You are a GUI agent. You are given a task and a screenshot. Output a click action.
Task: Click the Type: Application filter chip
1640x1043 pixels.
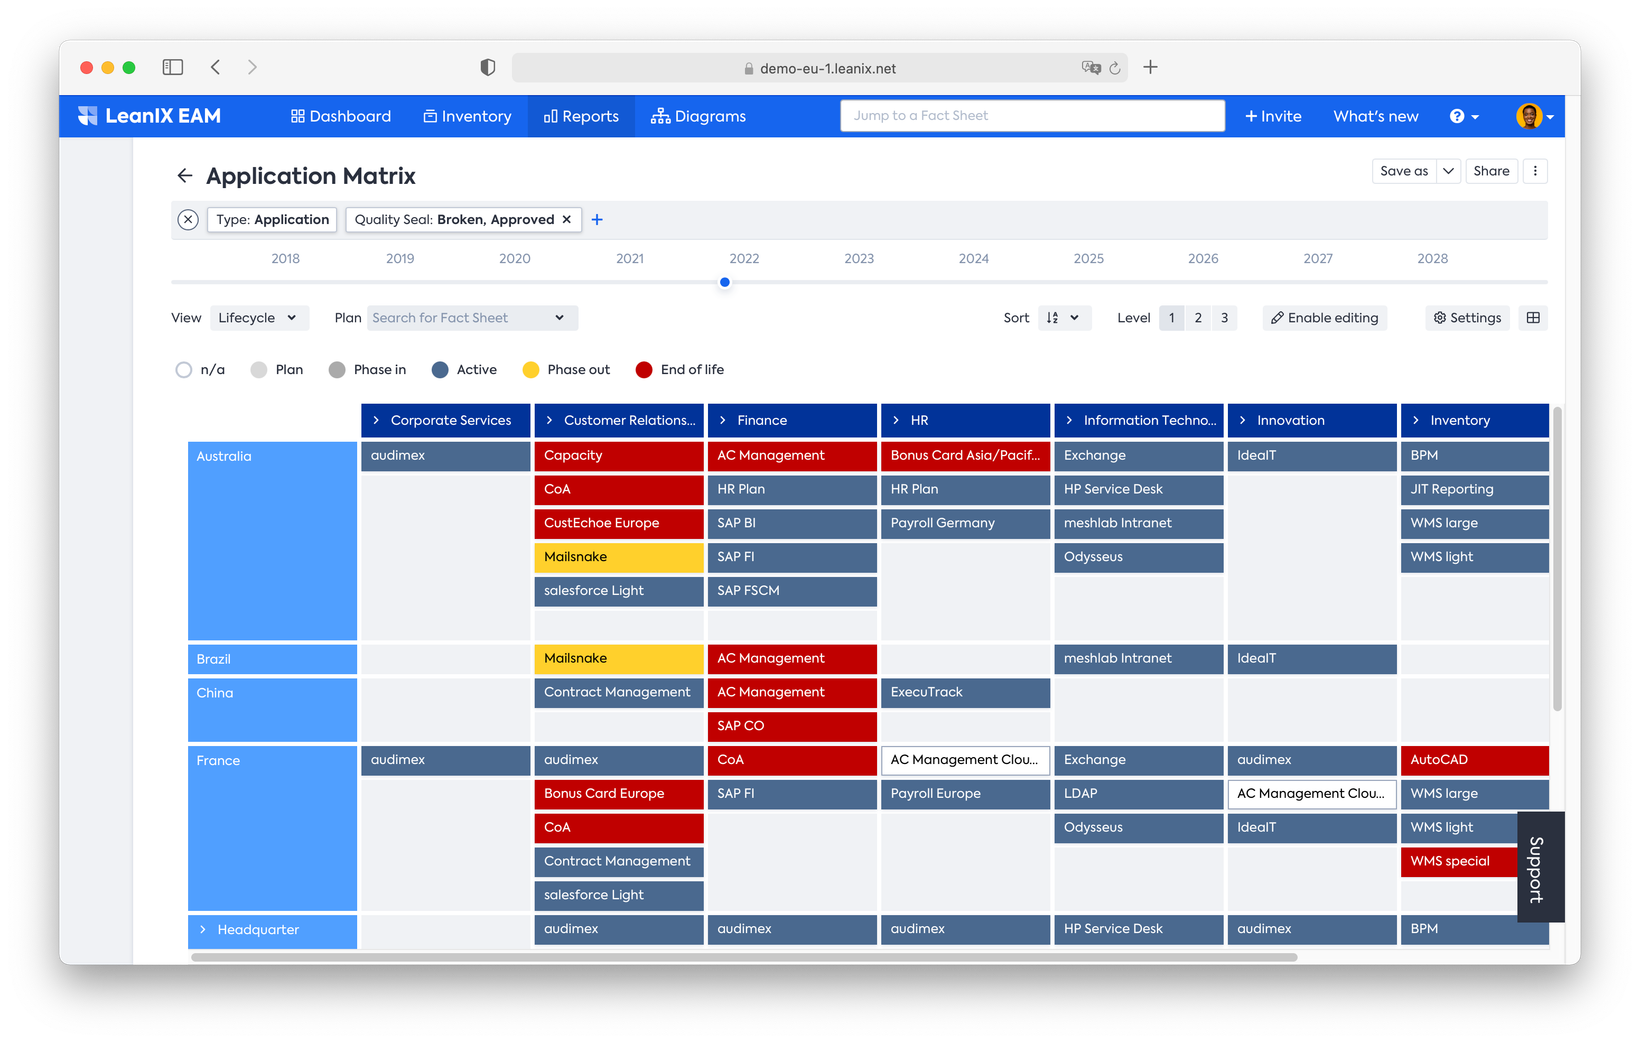[x=272, y=220]
